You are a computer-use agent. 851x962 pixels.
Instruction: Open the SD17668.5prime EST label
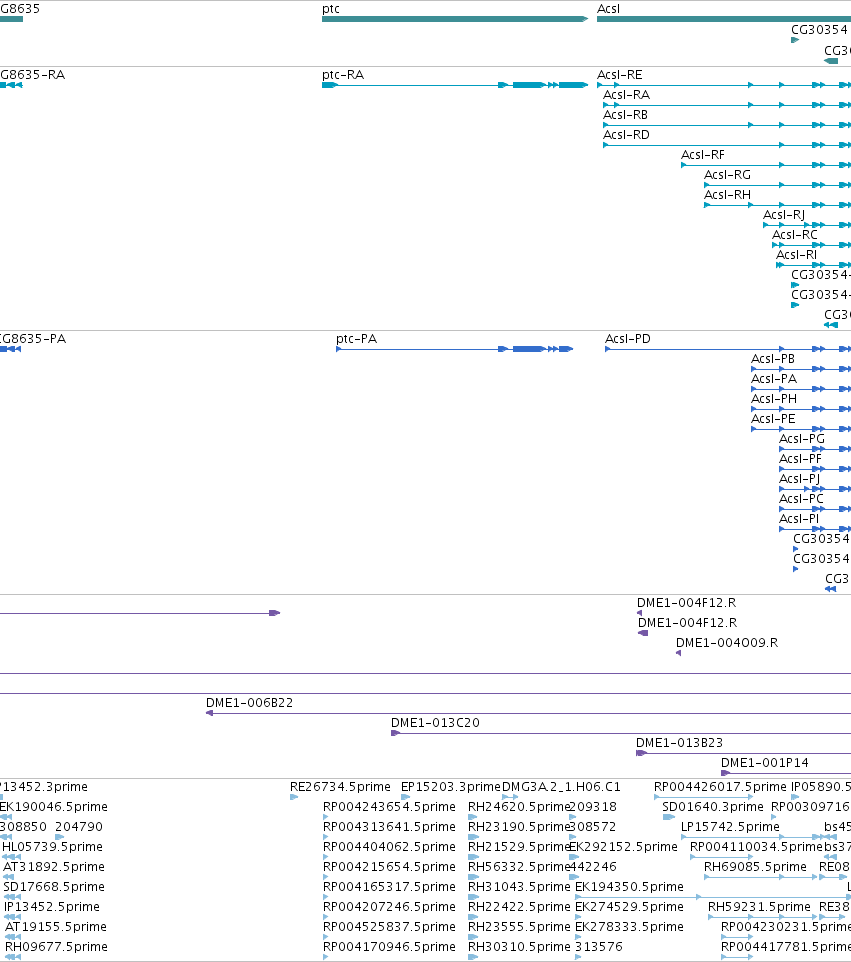[54, 887]
